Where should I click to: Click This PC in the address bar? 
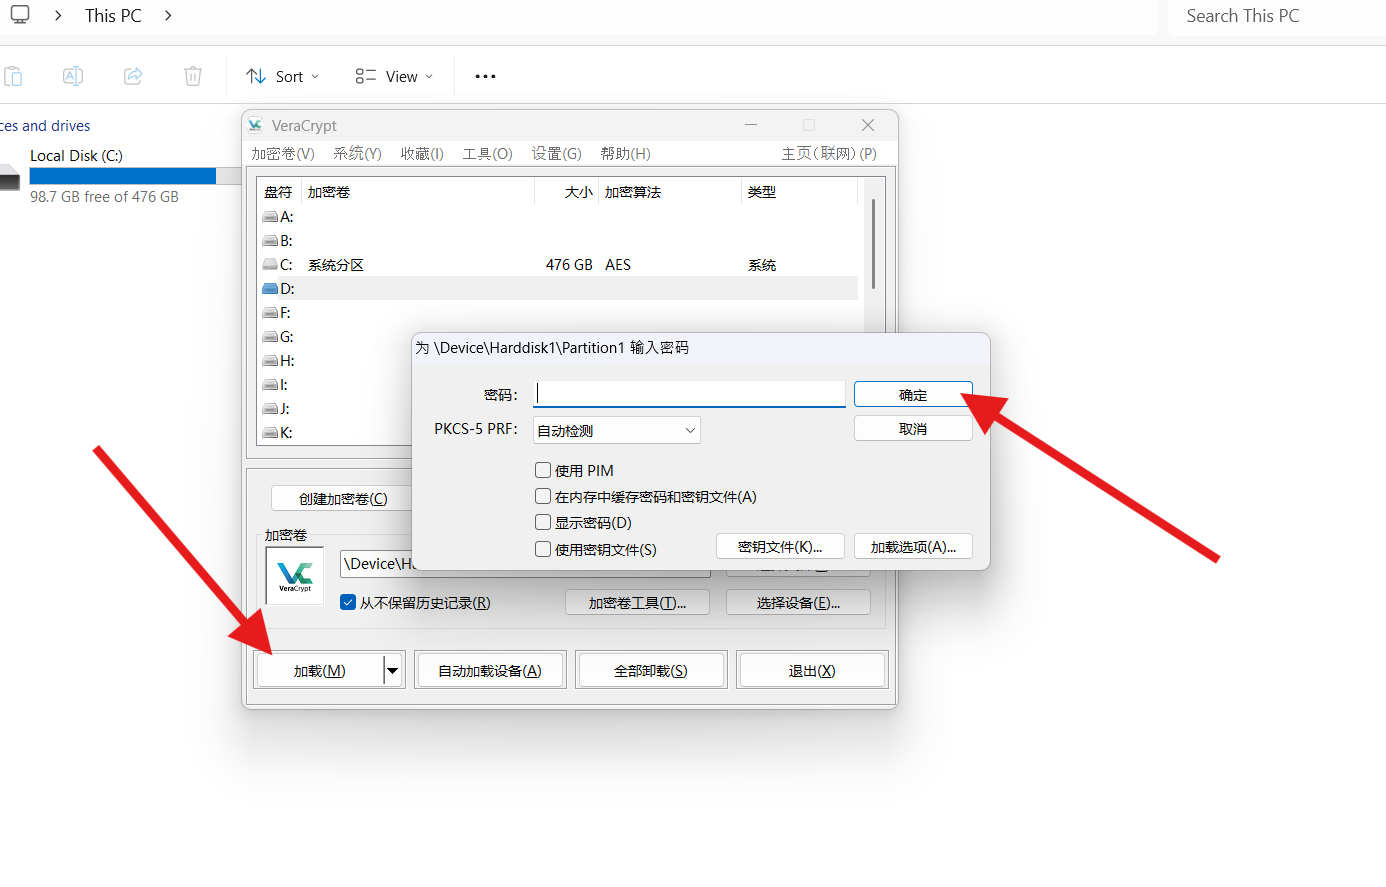click(113, 15)
